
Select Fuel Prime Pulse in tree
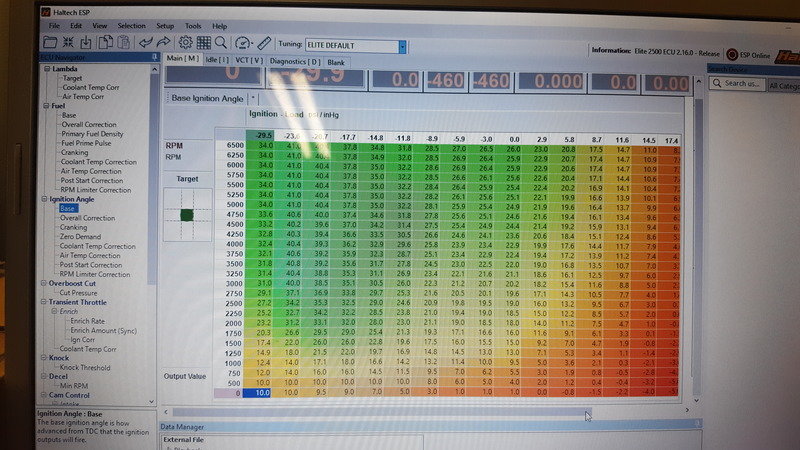click(86, 143)
